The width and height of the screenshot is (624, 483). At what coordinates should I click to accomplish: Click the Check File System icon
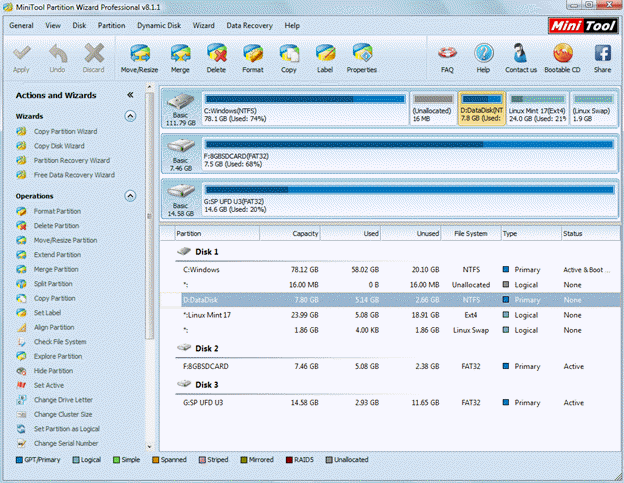coord(21,342)
